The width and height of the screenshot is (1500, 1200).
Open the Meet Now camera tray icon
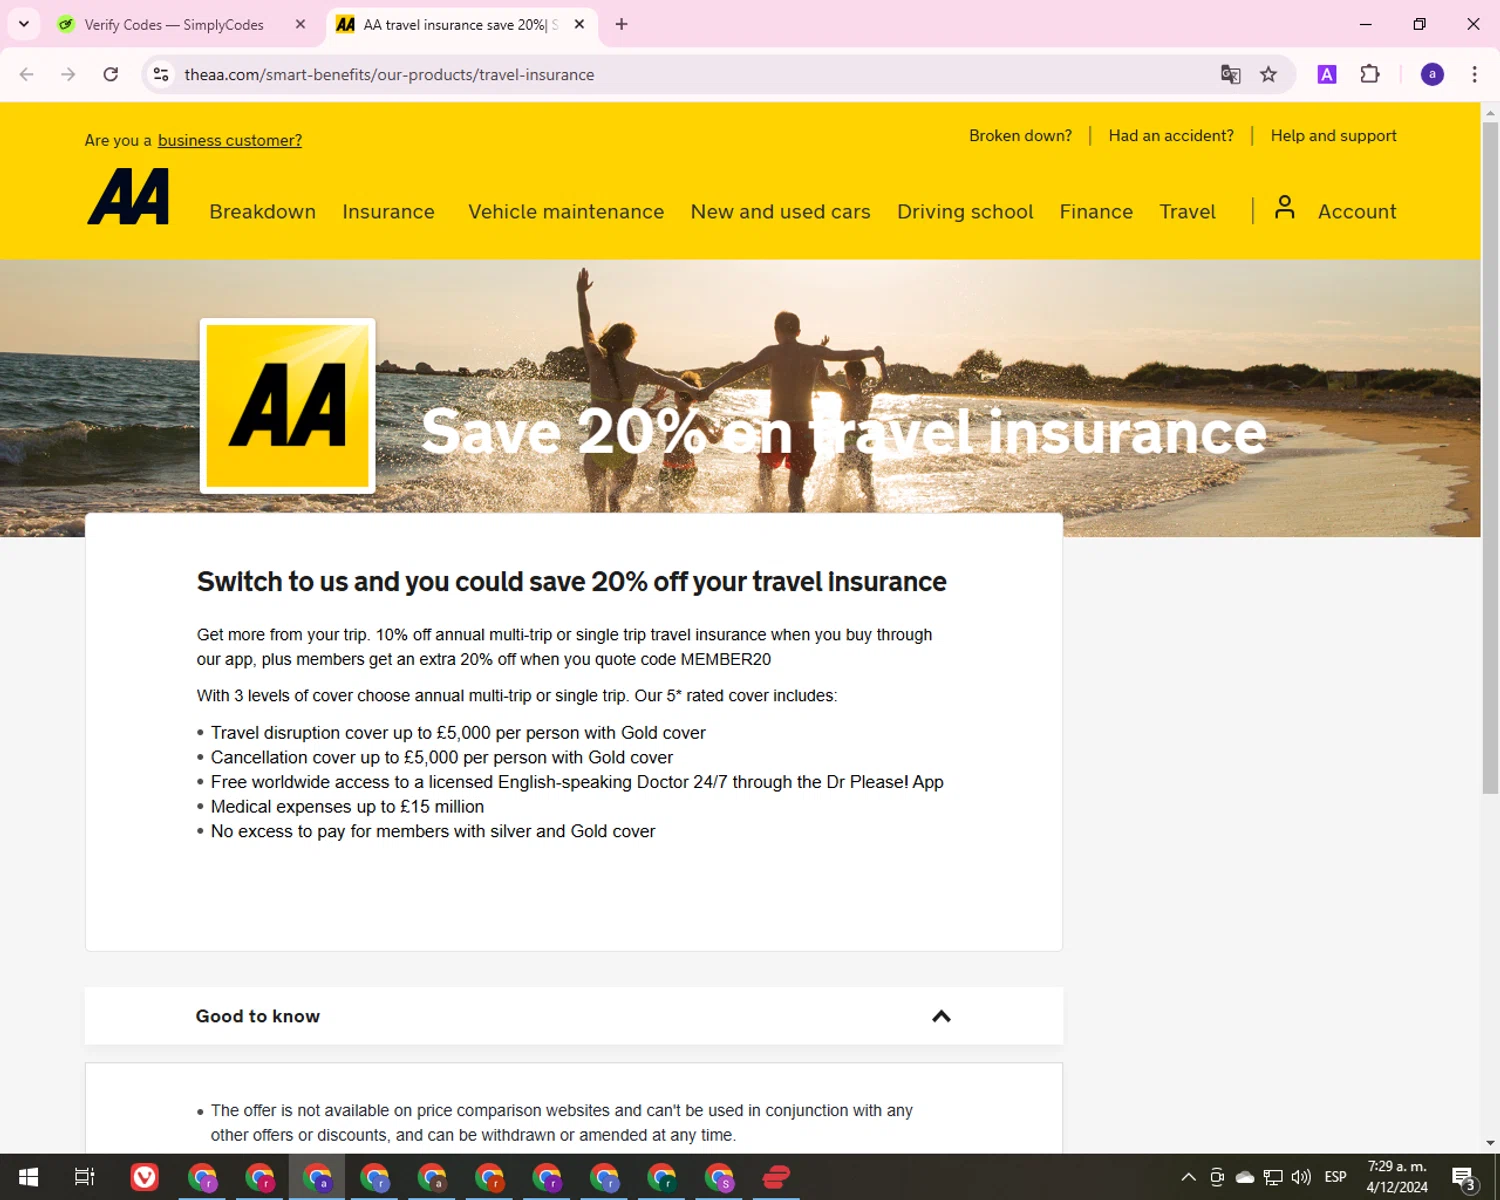[1217, 1177]
